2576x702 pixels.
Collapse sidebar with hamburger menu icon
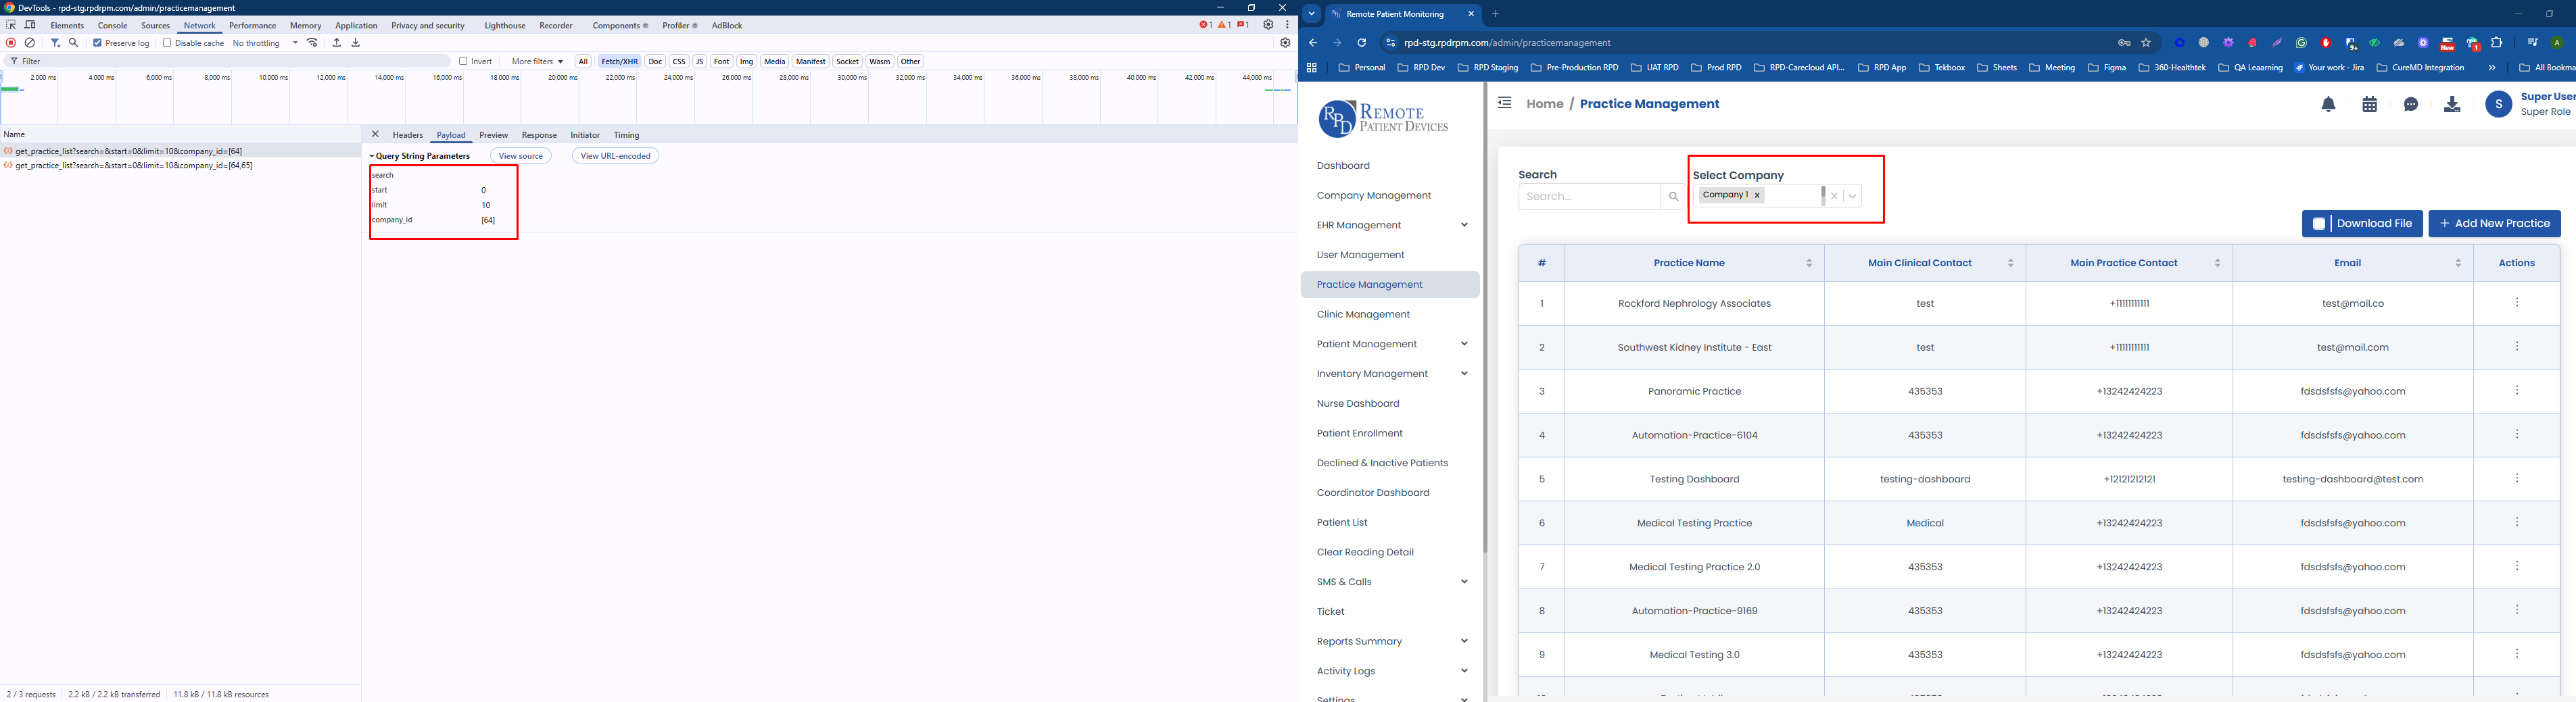[x=1504, y=103]
